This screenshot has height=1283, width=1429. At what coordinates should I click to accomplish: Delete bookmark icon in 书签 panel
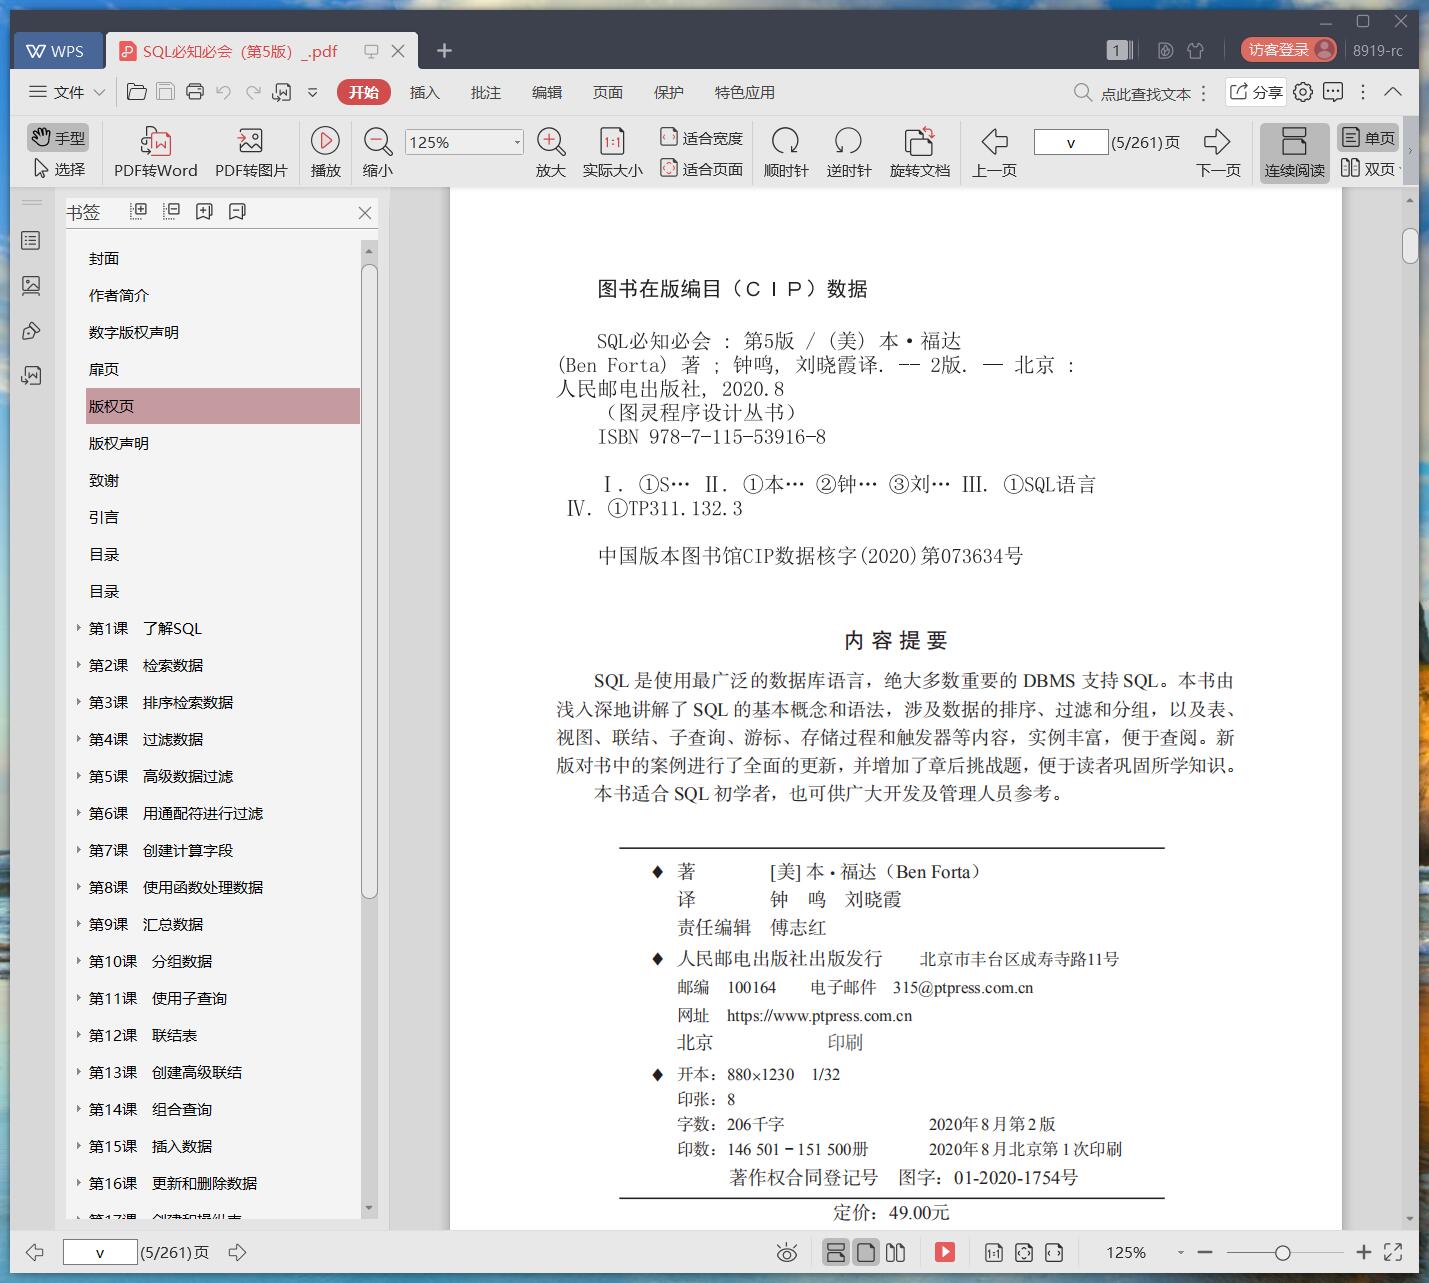point(237,211)
